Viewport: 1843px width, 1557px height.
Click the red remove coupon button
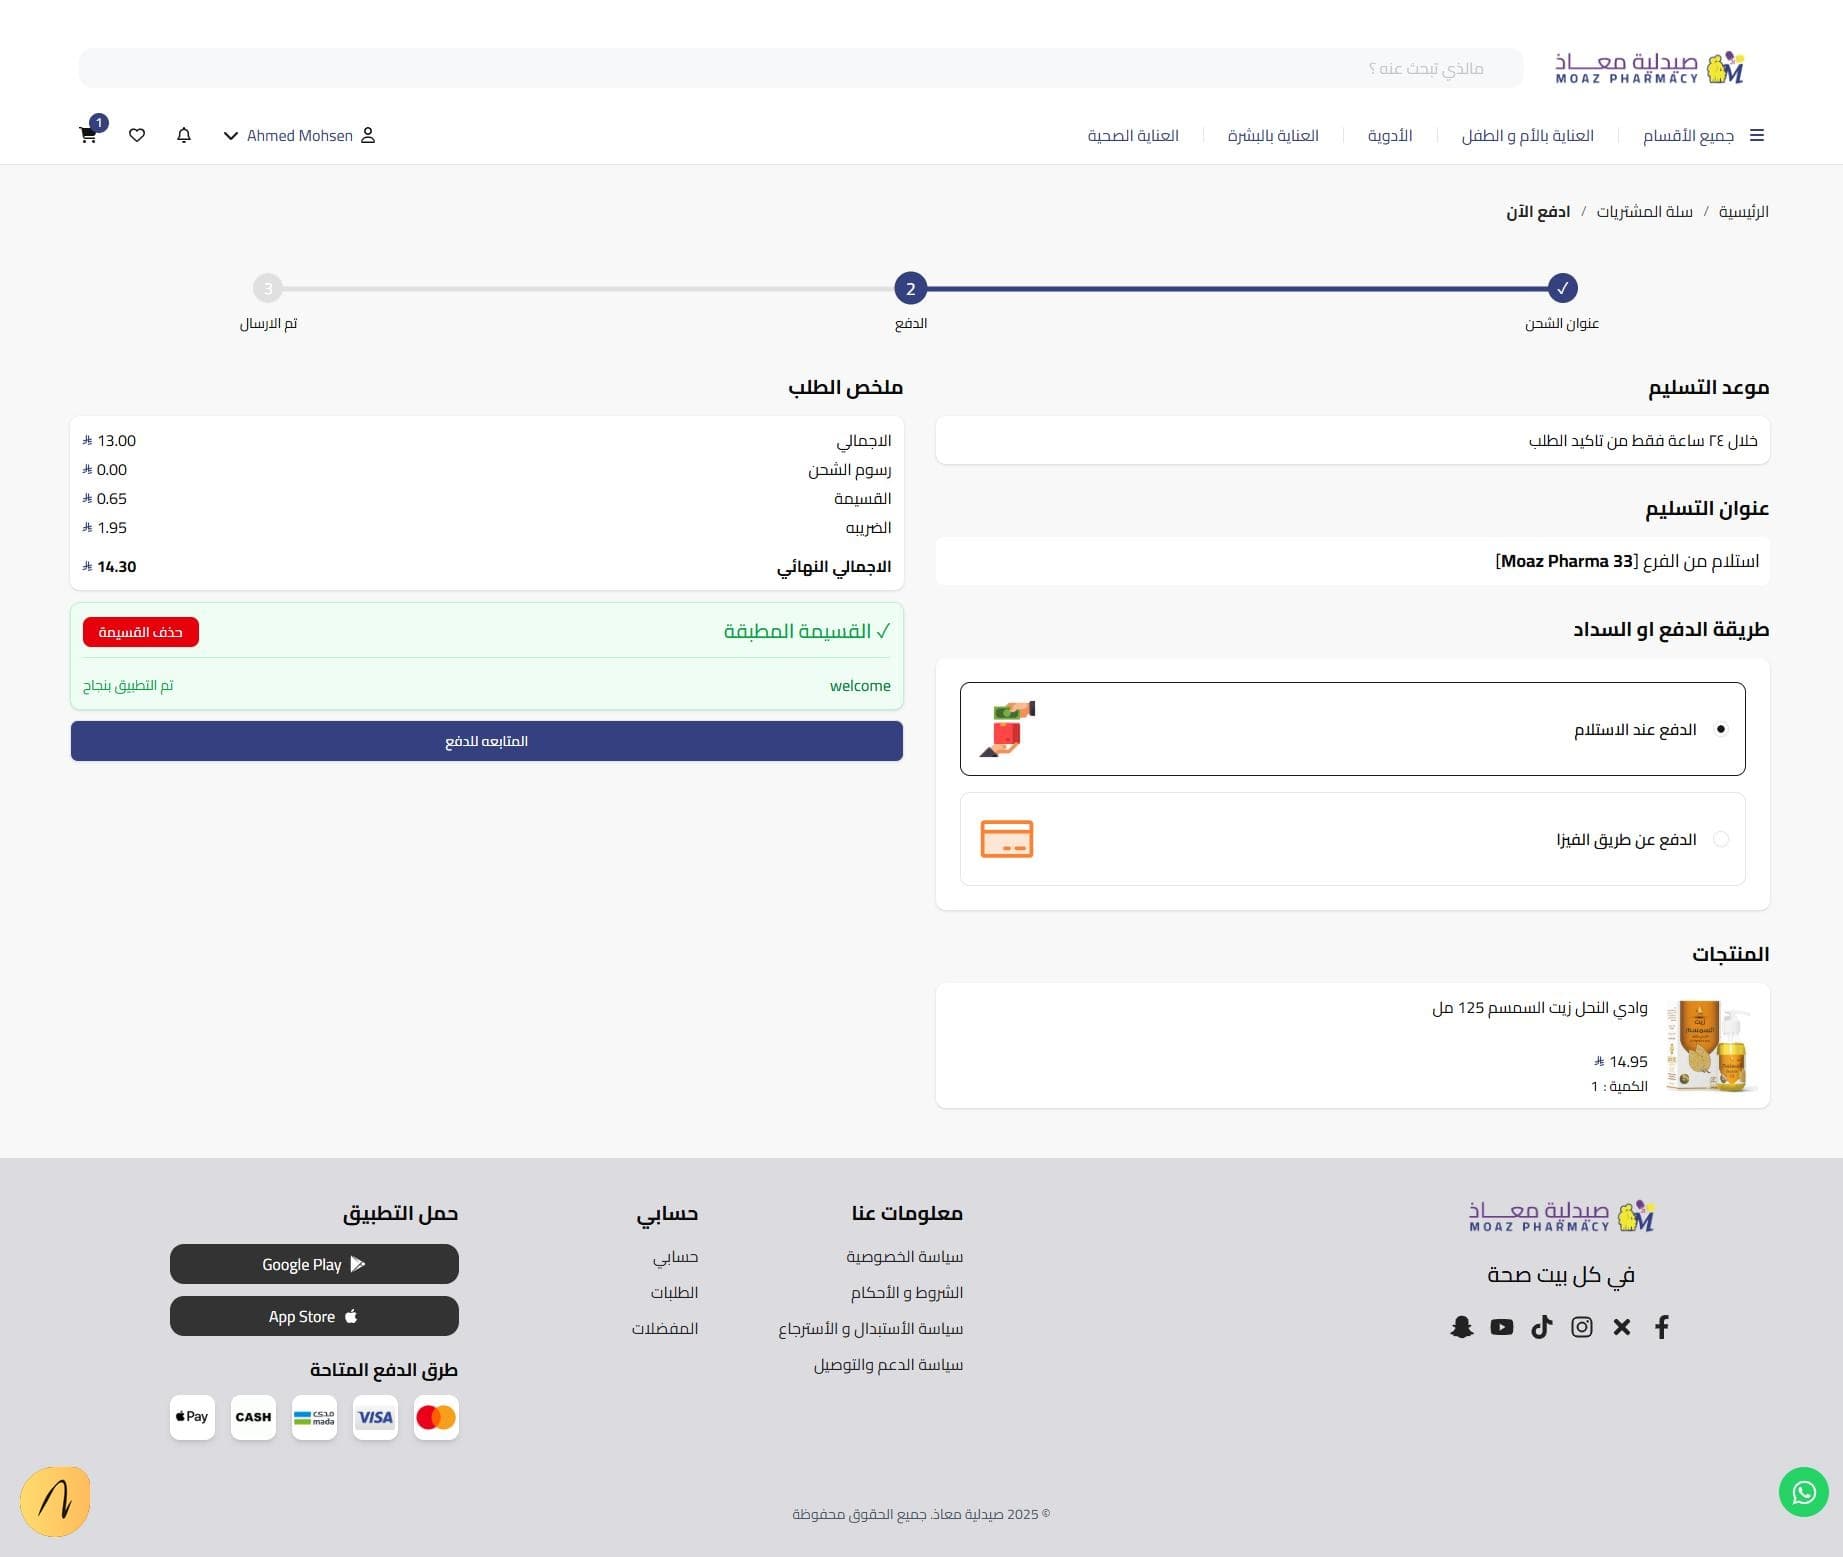click(140, 632)
